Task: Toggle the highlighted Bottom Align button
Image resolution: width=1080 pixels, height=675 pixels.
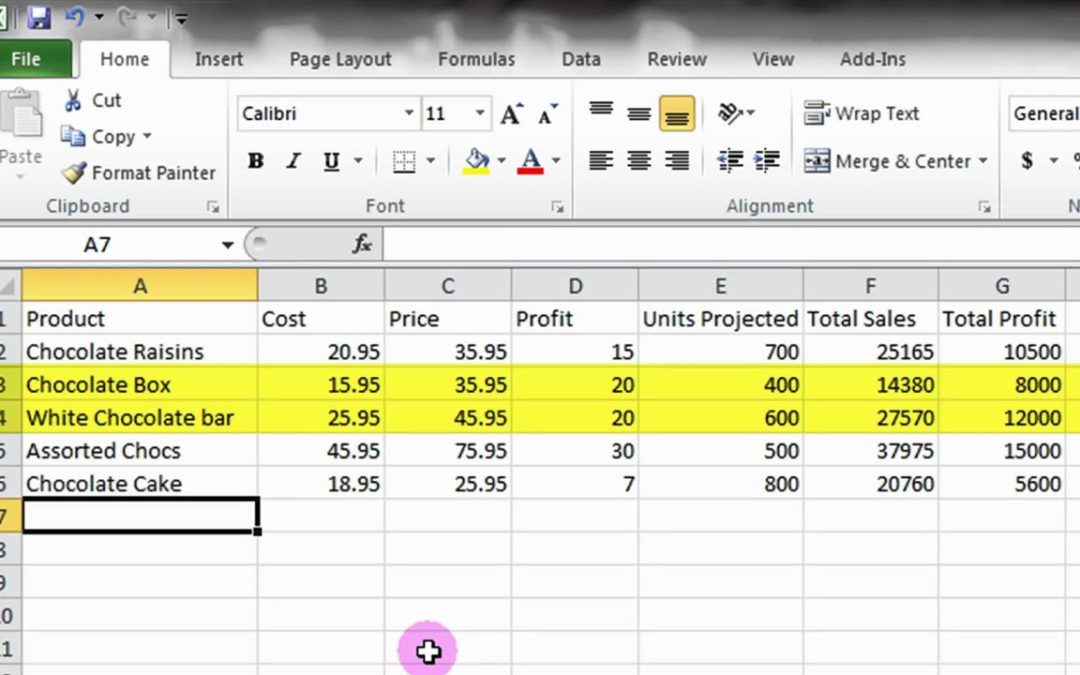Action: [677, 113]
